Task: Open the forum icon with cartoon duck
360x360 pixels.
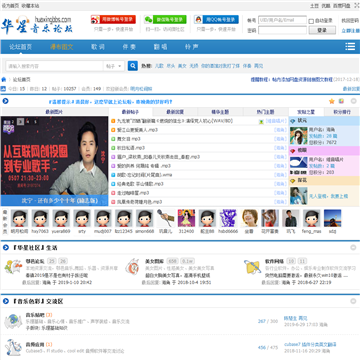Action: tap(13, 267)
